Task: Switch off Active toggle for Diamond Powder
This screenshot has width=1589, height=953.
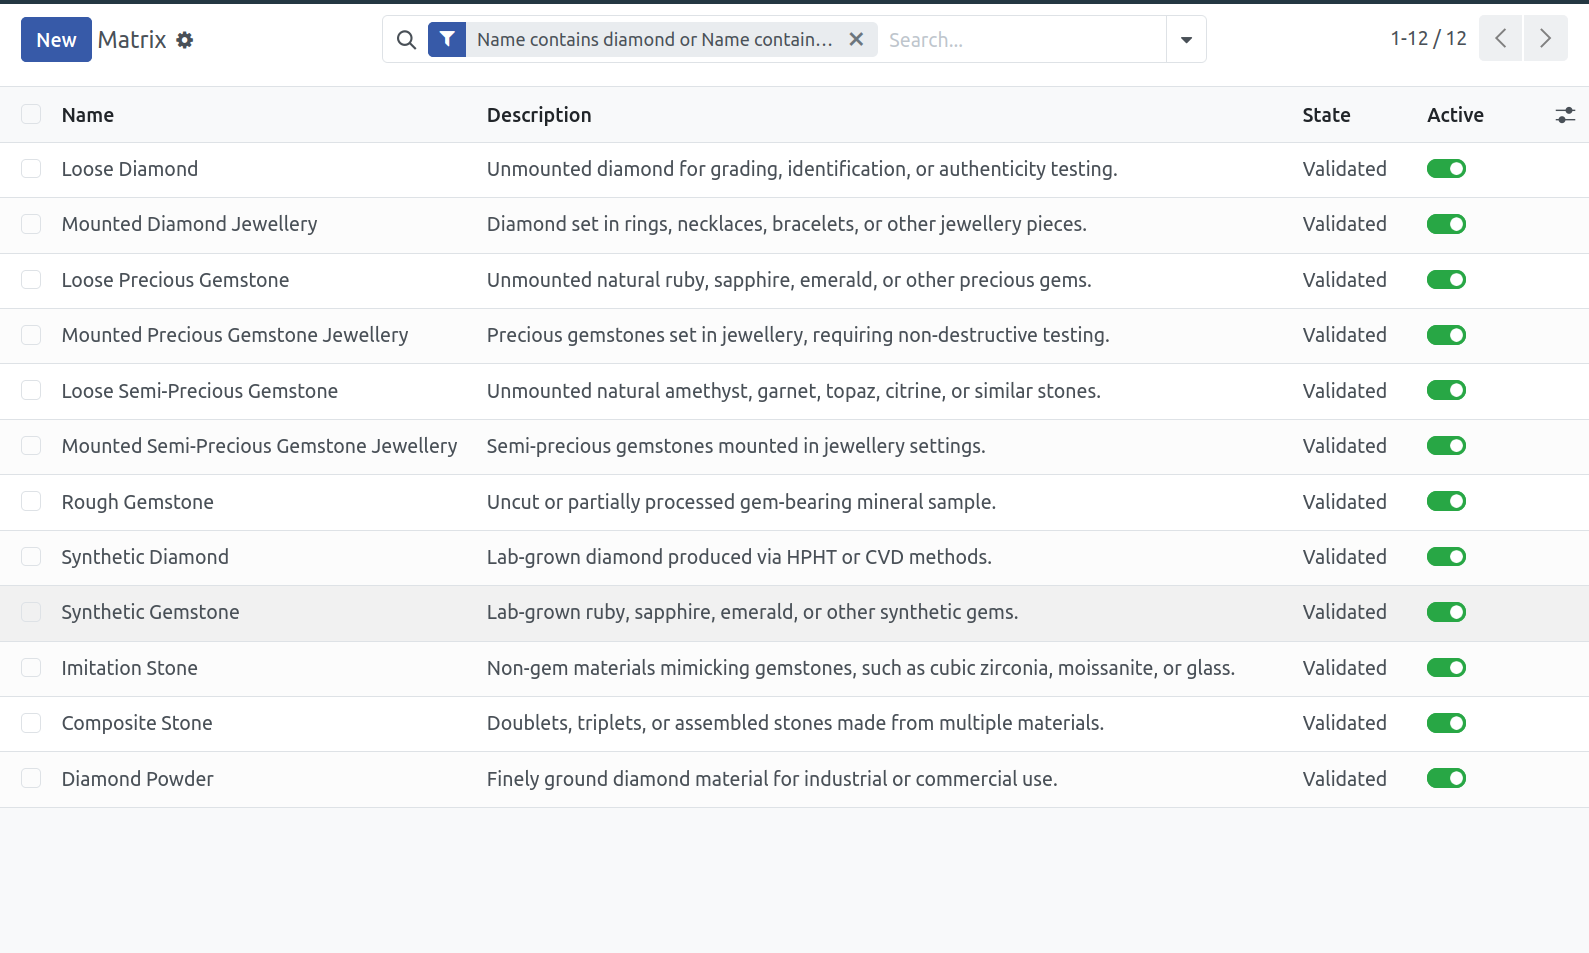Action: (1446, 778)
